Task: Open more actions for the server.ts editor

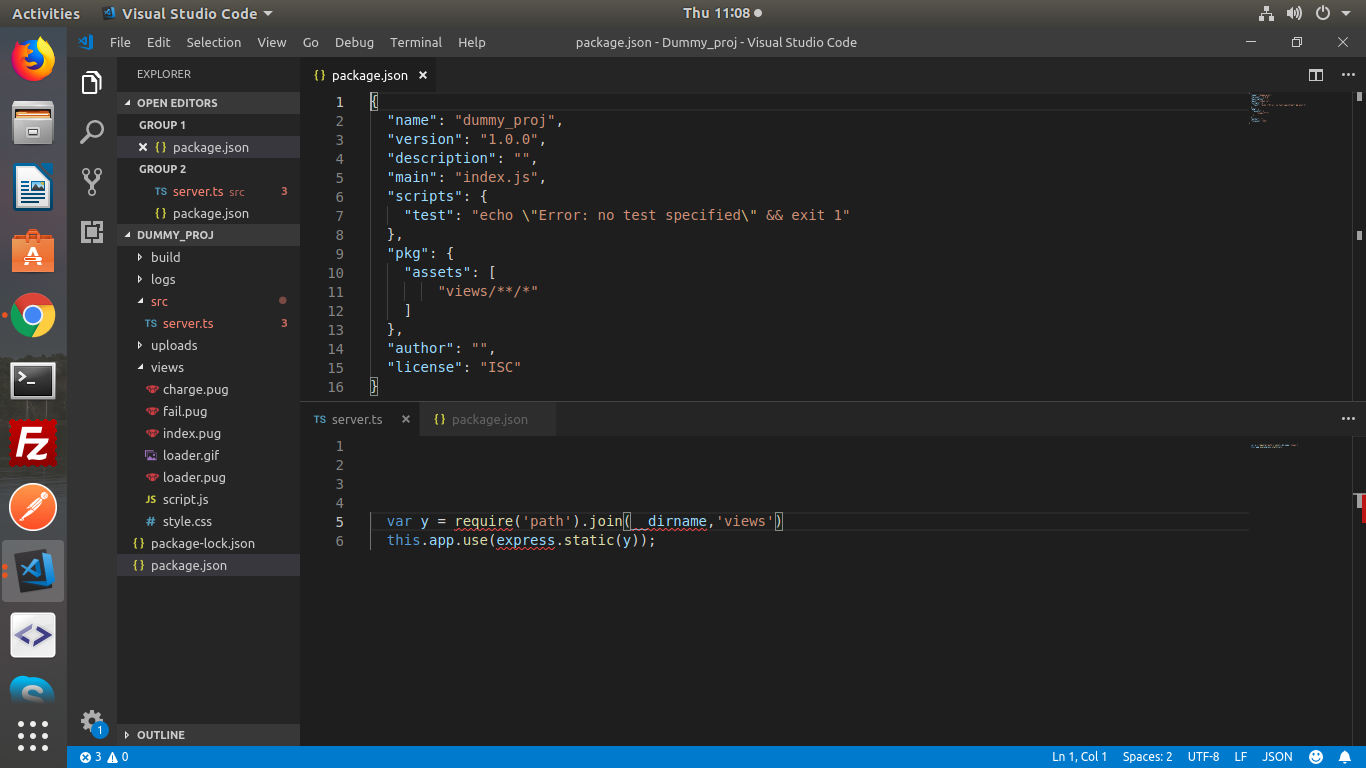Action: 1348,418
